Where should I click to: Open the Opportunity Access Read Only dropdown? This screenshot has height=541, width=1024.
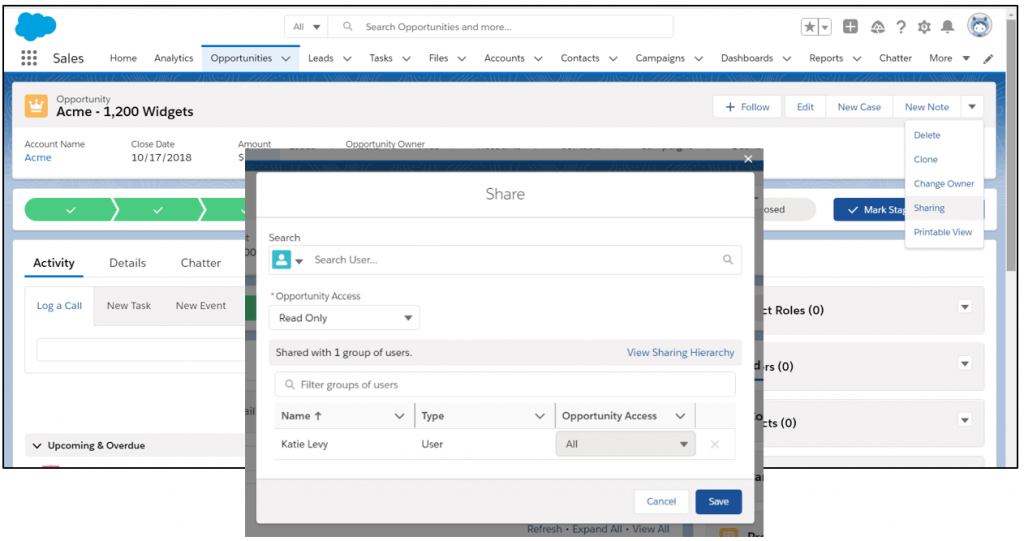344,318
